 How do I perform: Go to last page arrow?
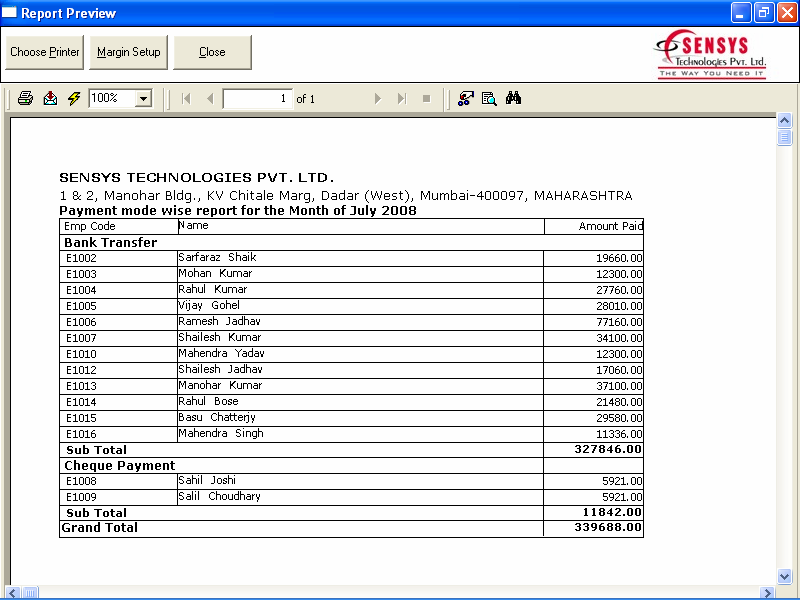(402, 98)
